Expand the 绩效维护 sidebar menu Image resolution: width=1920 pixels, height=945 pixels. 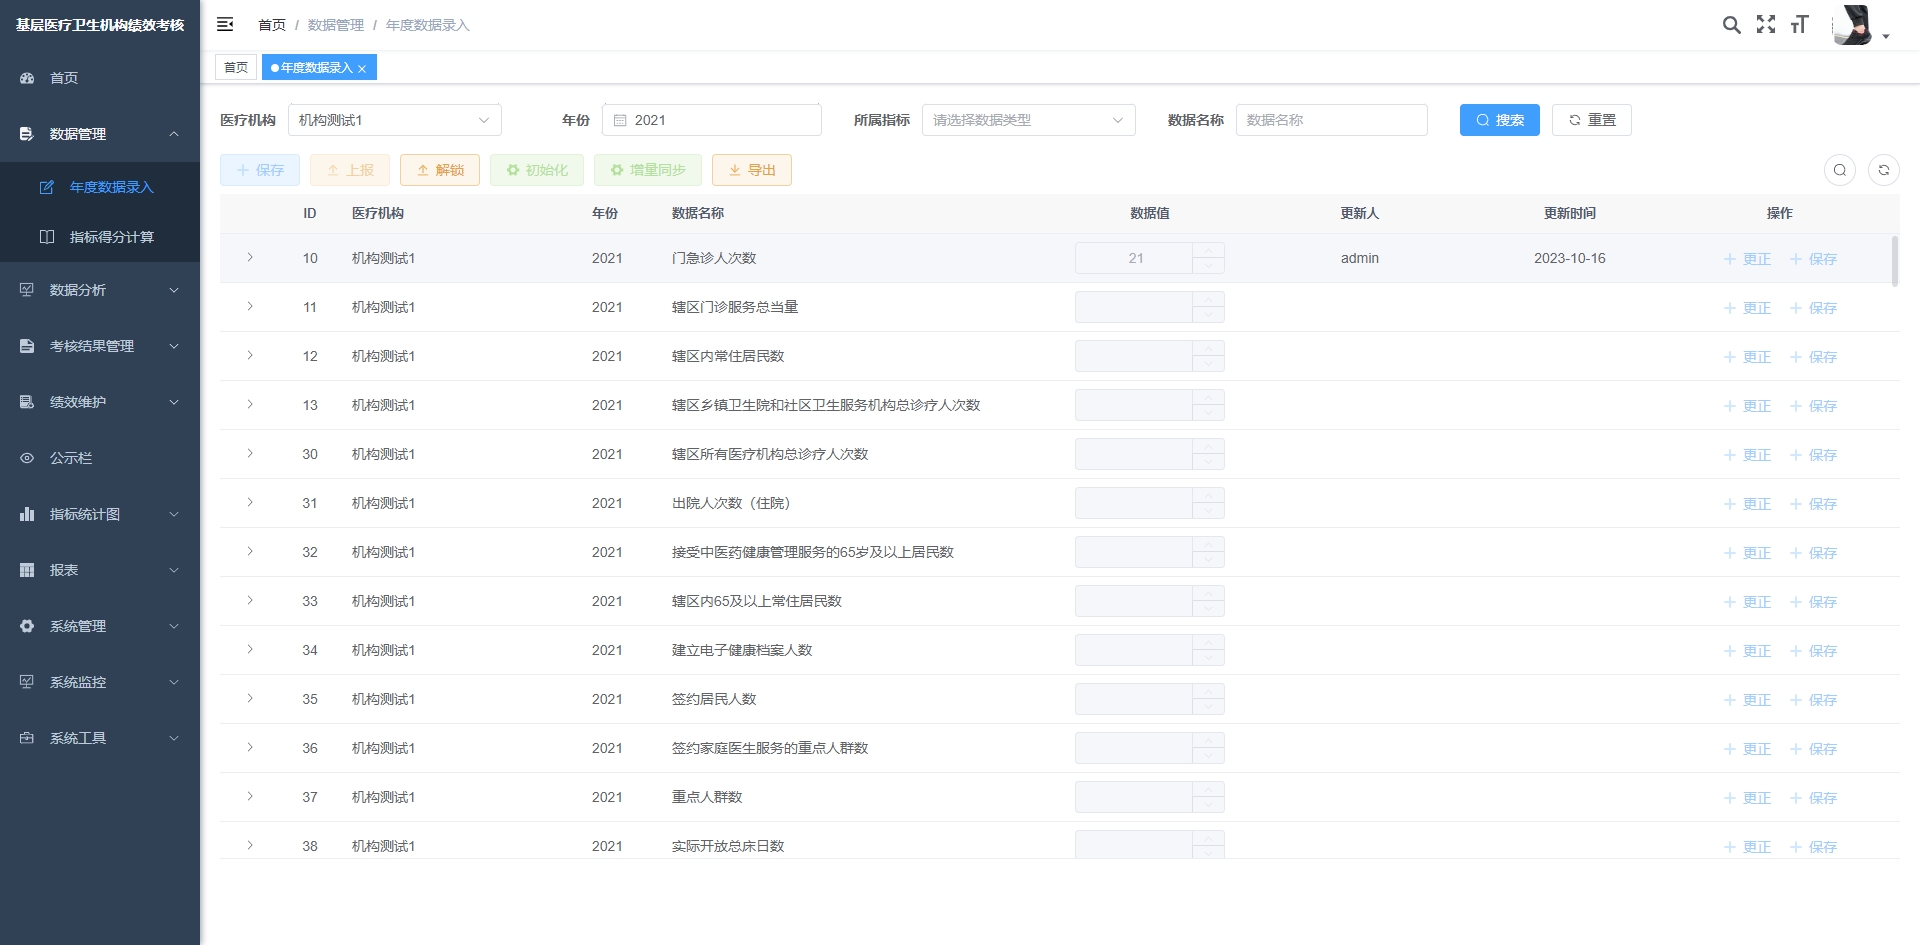(100, 402)
